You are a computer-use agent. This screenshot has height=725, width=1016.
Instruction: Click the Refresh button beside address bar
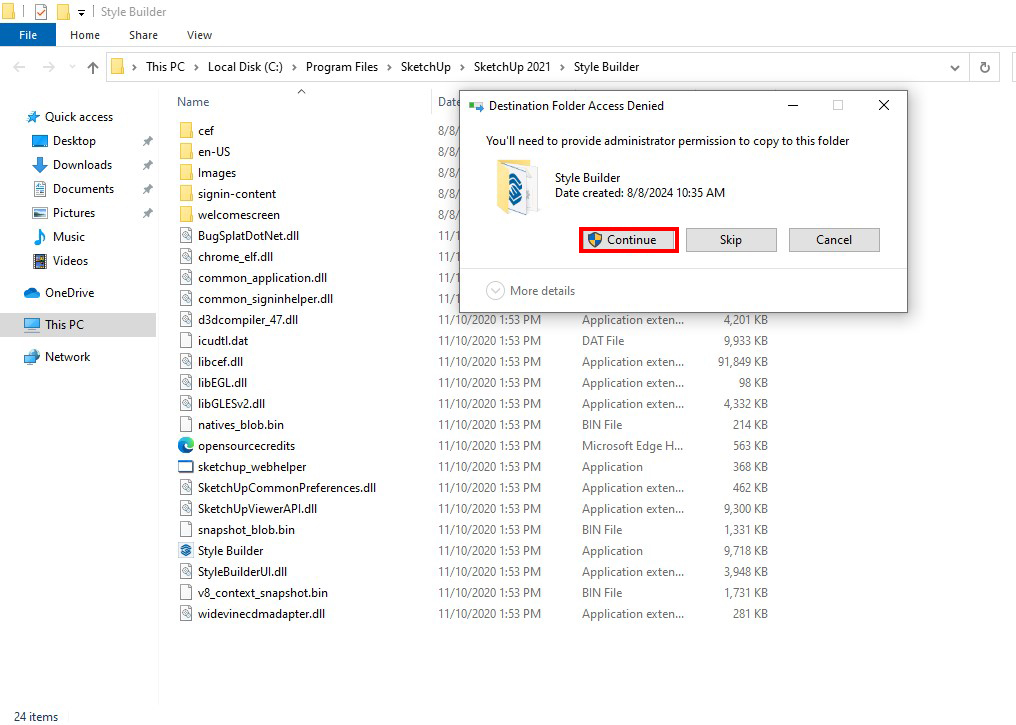[985, 67]
